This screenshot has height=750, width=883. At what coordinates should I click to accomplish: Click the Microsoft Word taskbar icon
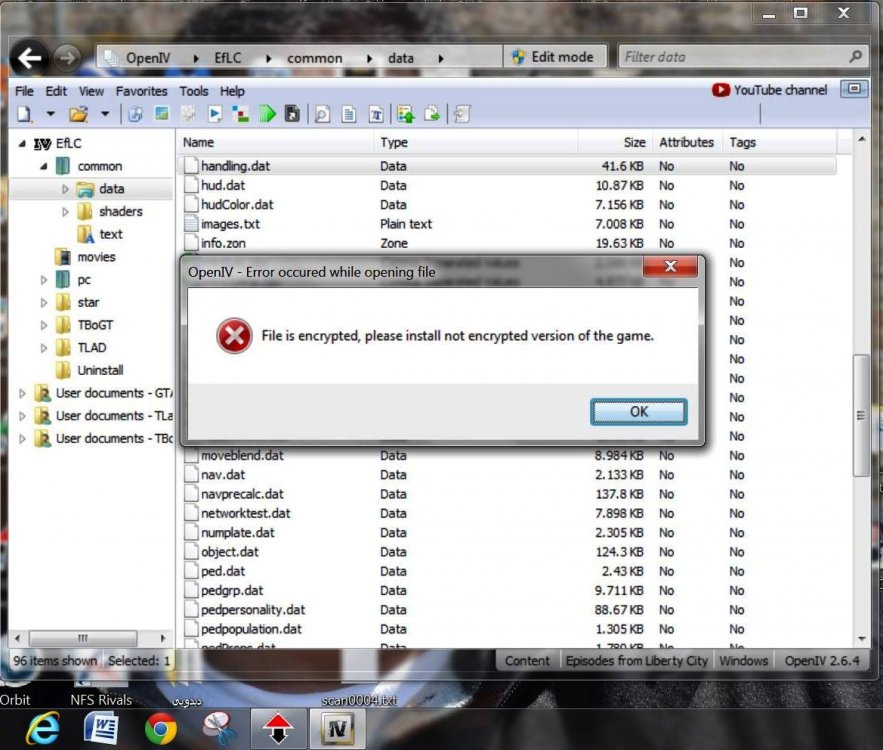click(101, 729)
